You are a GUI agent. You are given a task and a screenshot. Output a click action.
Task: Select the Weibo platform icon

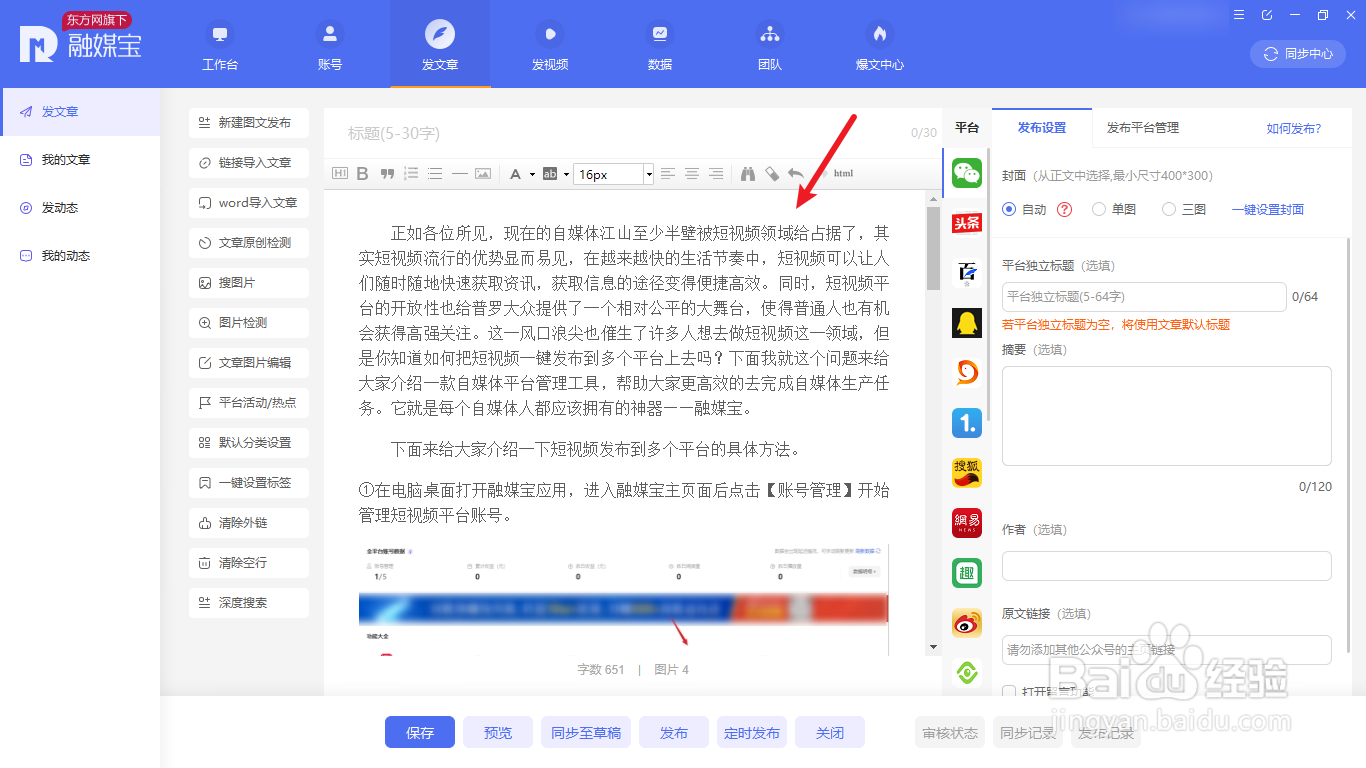click(x=967, y=623)
